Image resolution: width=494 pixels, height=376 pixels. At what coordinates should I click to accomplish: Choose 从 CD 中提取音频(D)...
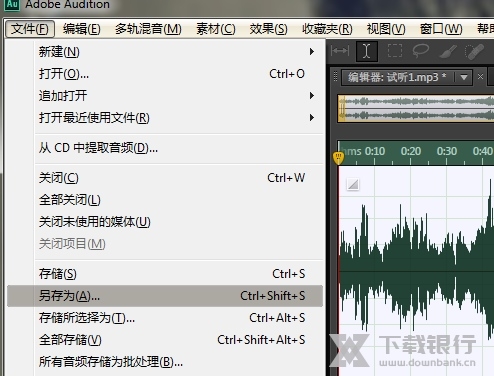point(165,148)
